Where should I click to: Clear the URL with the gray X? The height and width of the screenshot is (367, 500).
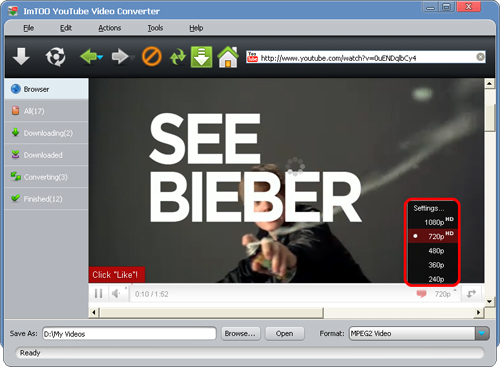[x=480, y=57]
